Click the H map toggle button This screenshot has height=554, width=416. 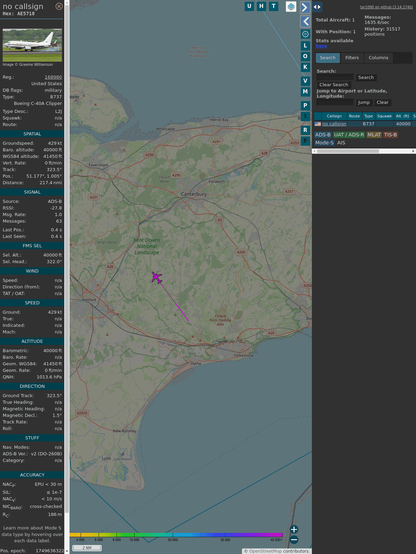point(261,6)
